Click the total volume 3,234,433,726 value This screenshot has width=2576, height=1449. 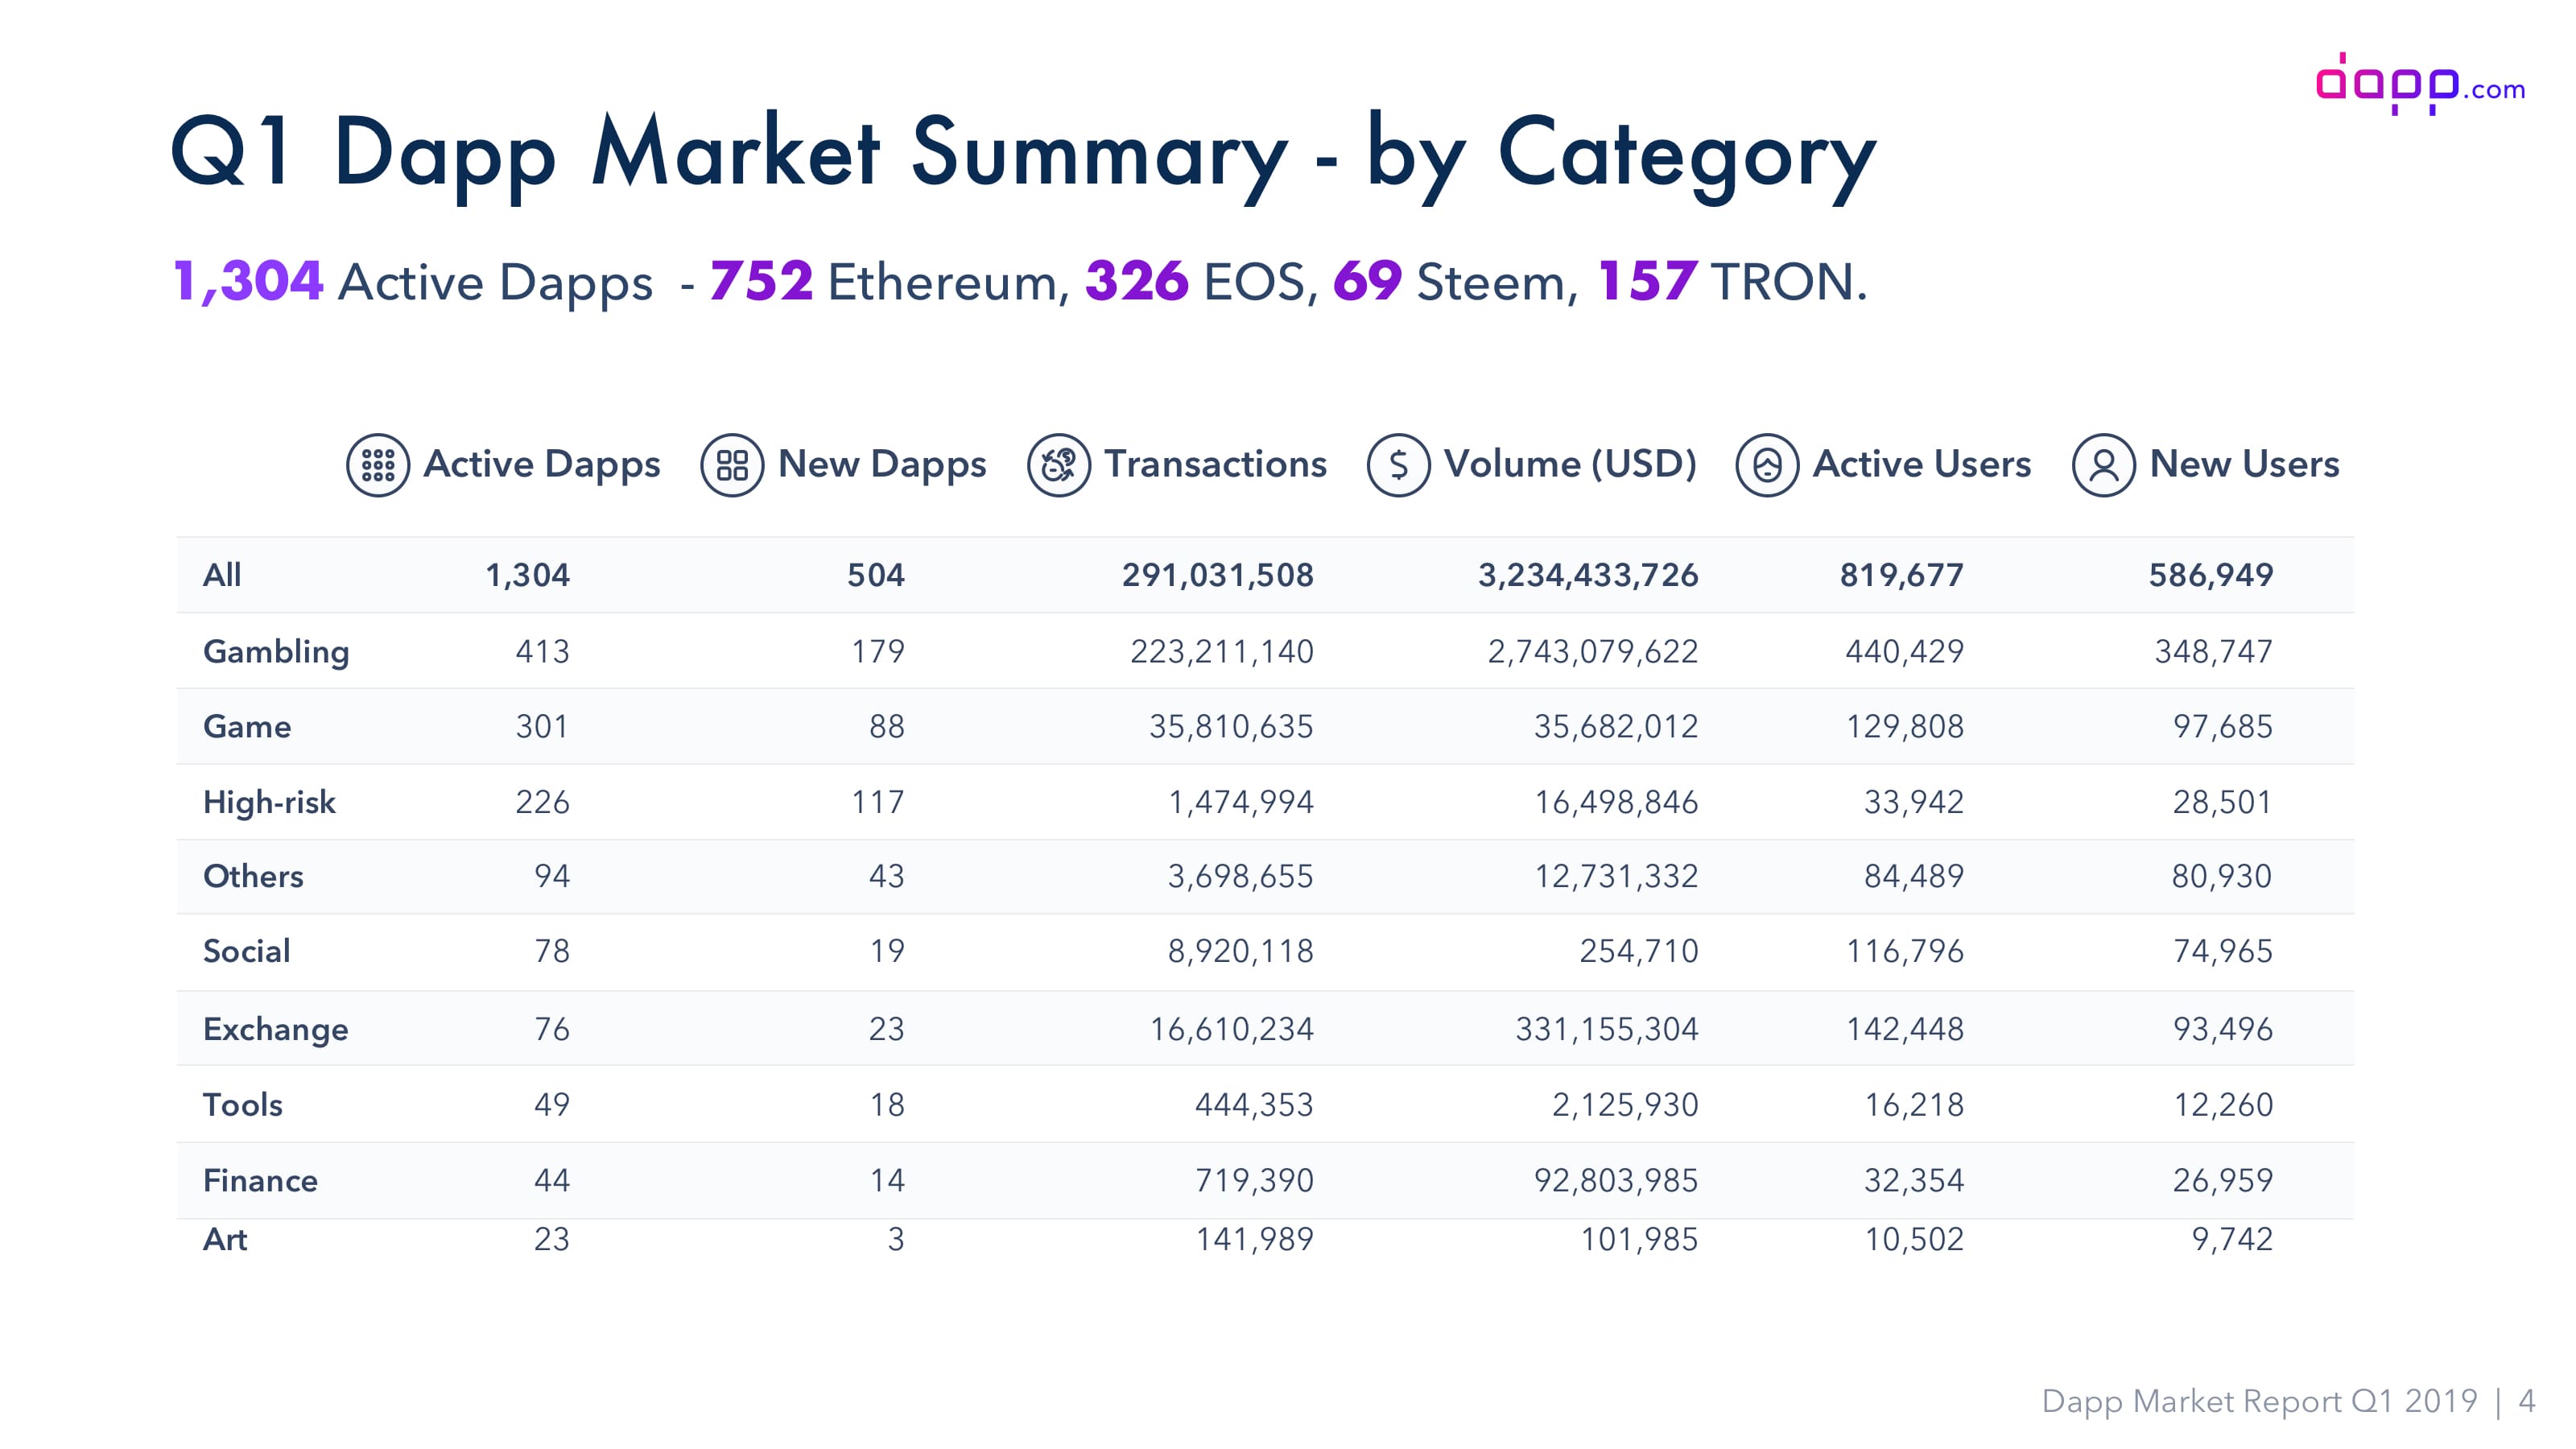click(1588, 575)
